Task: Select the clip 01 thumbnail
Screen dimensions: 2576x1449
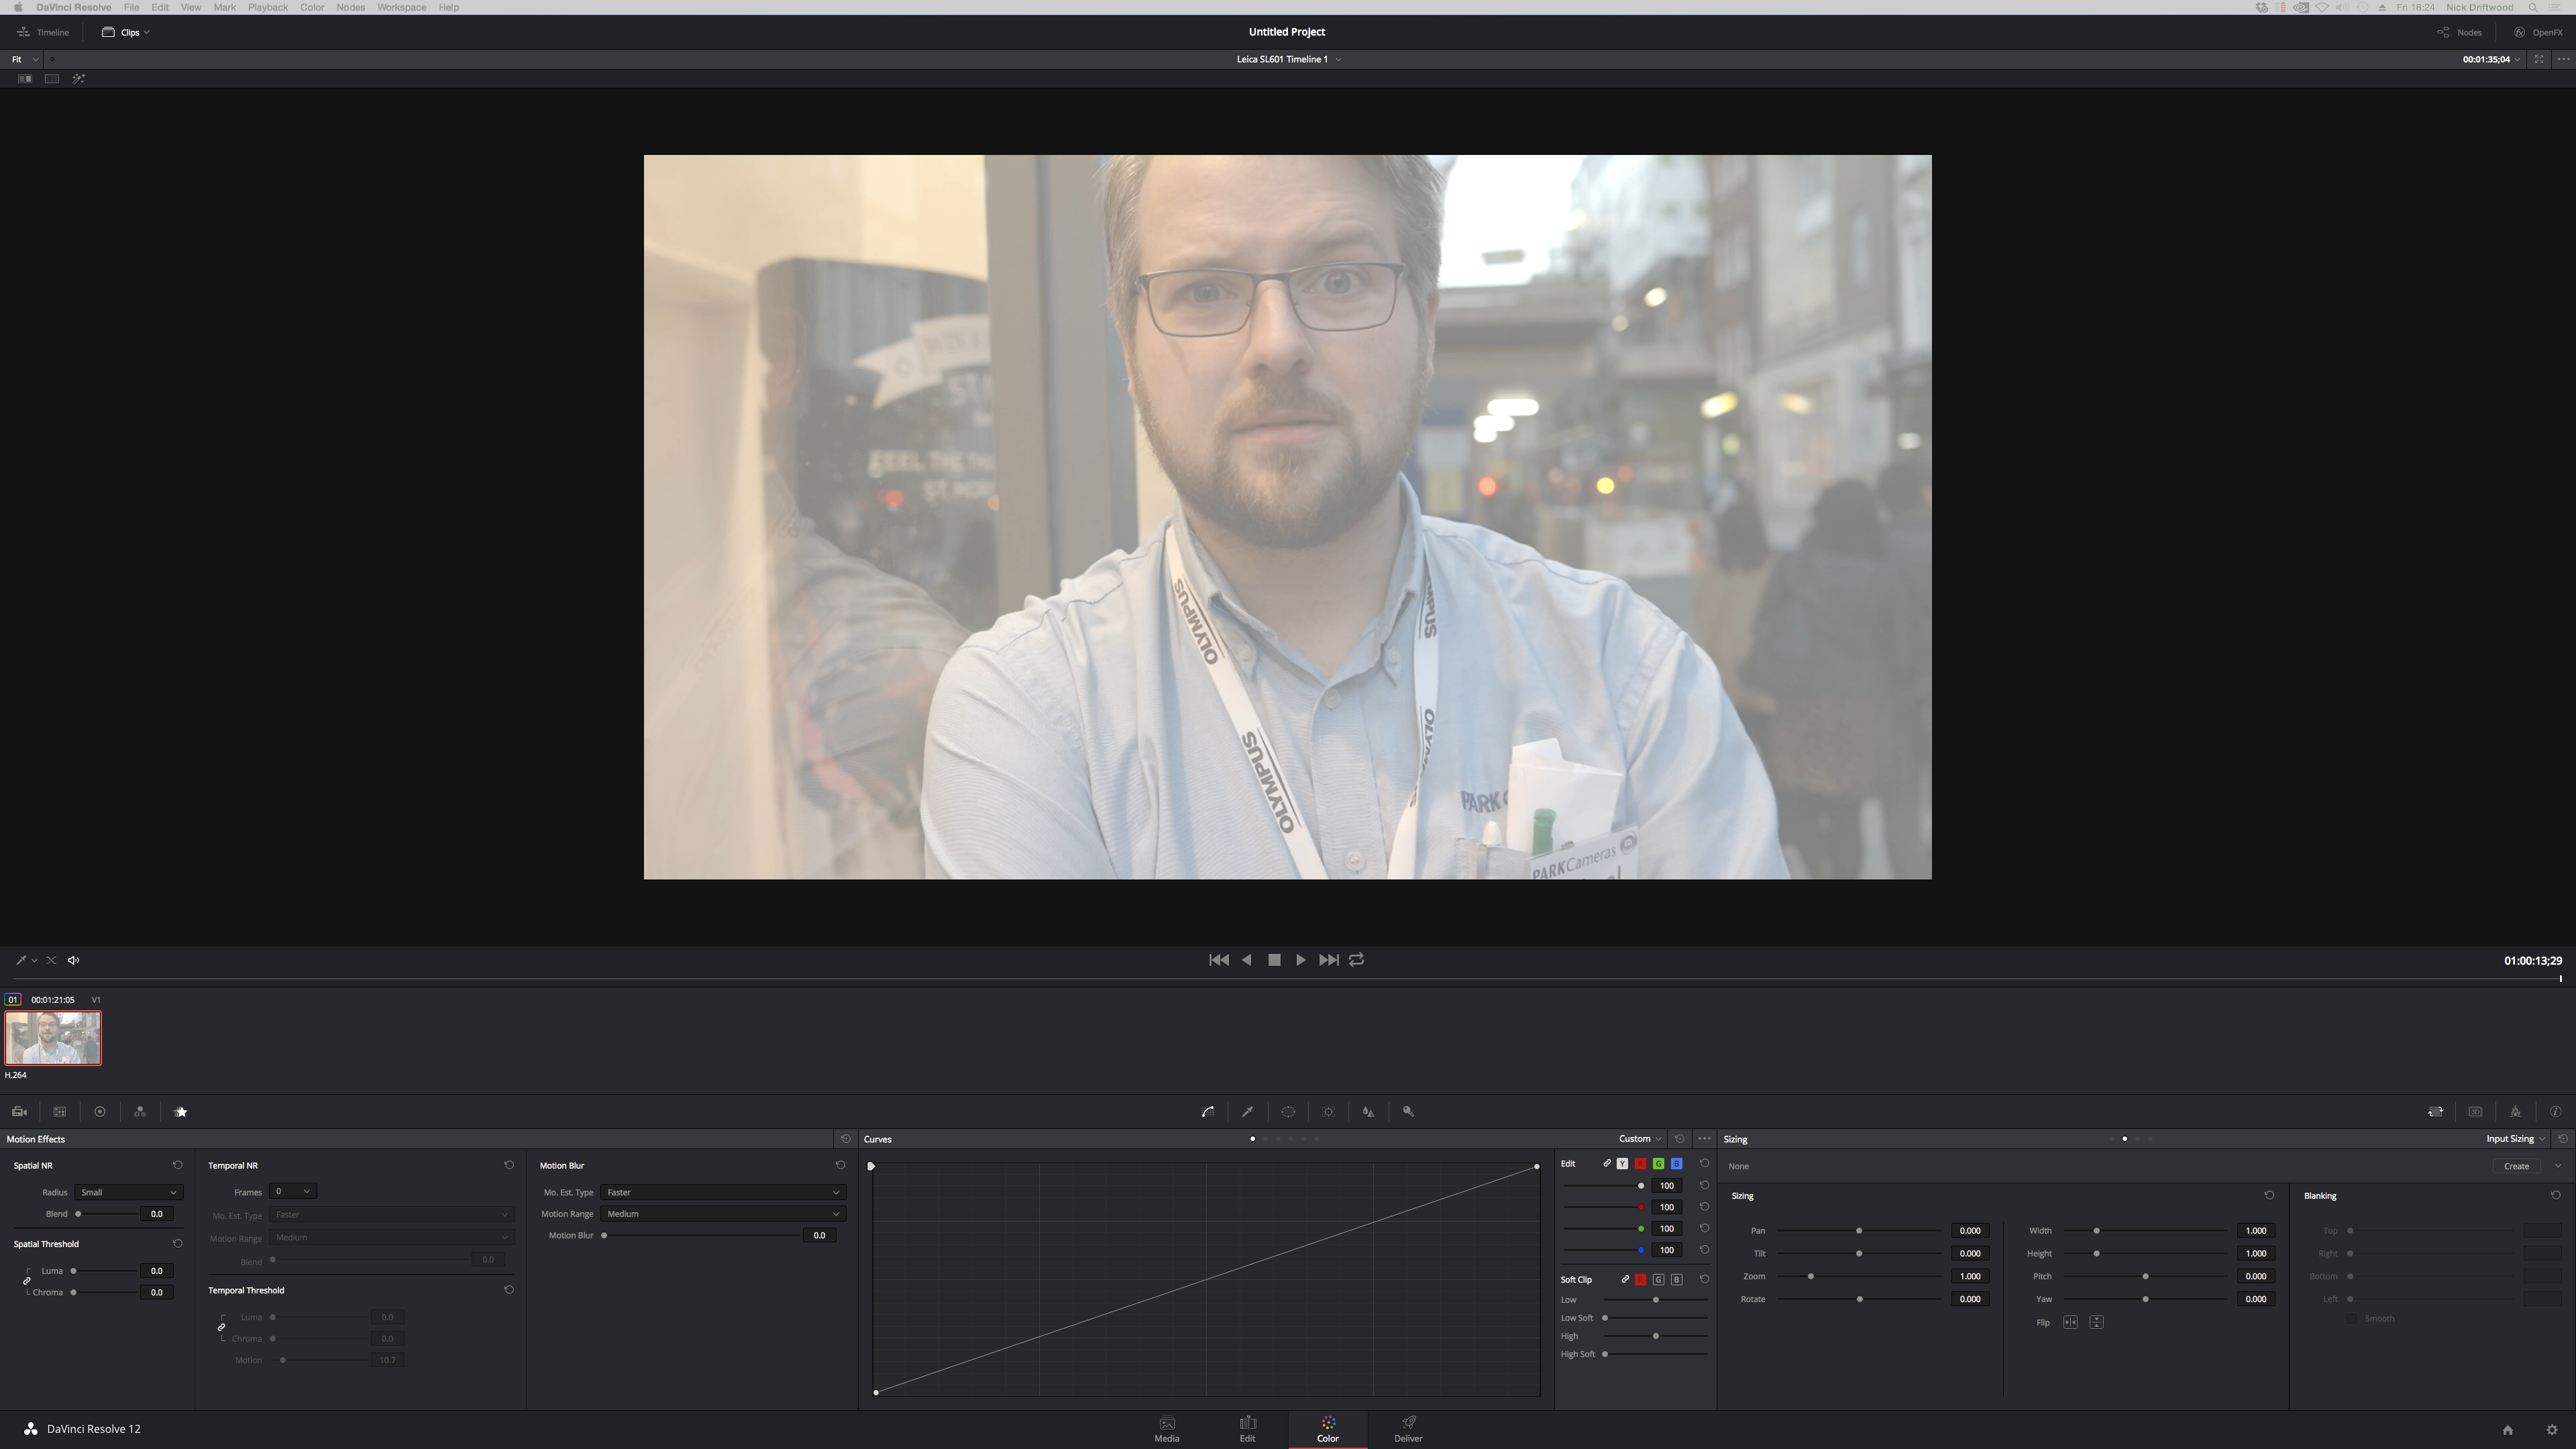Action: pos(53,1038)
